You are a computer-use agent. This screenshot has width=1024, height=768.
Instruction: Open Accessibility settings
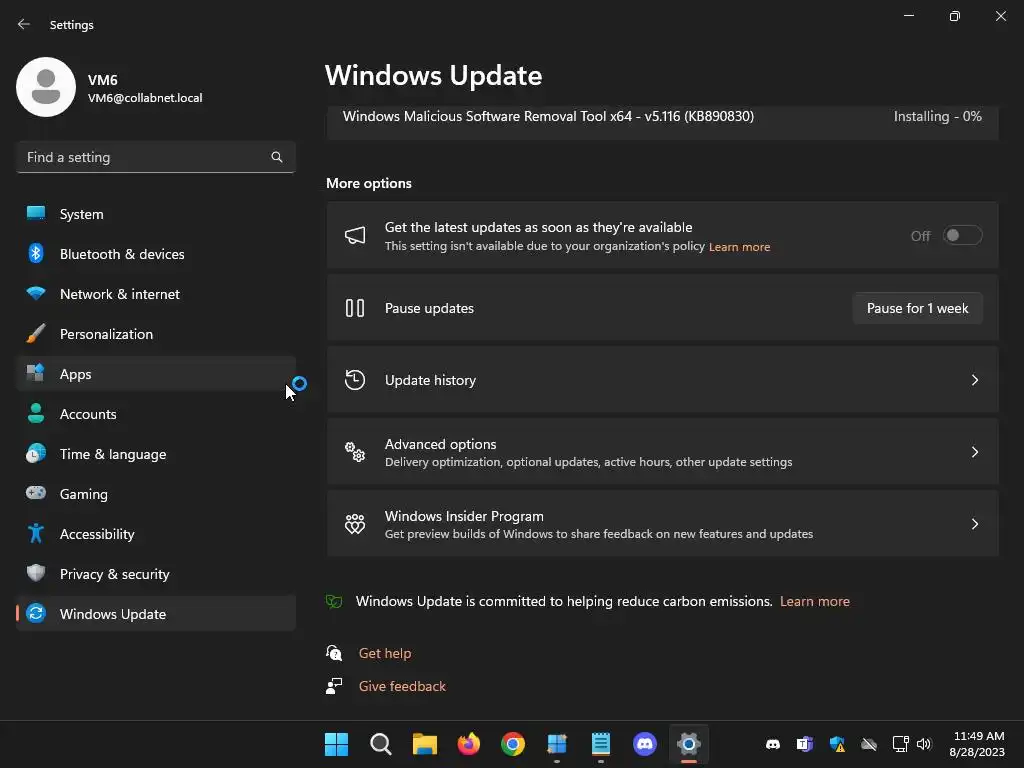(156, 534)
